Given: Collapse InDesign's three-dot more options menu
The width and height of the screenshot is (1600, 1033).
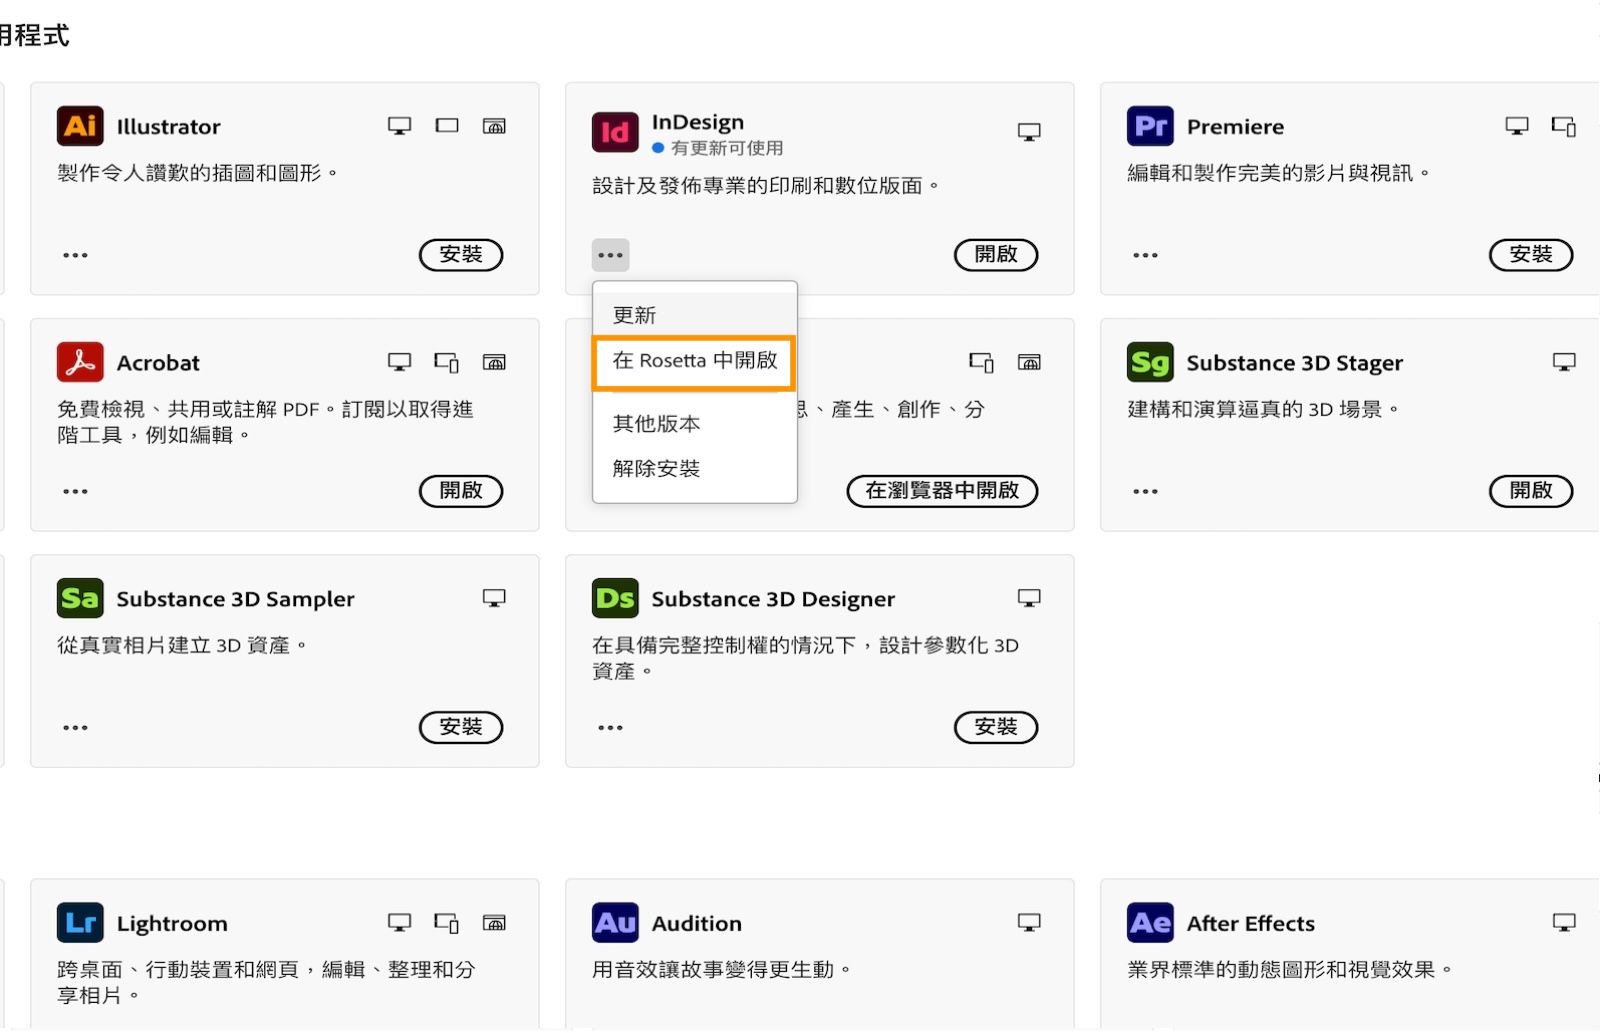Looking at the screenshot, I should (x=610, y=255).
